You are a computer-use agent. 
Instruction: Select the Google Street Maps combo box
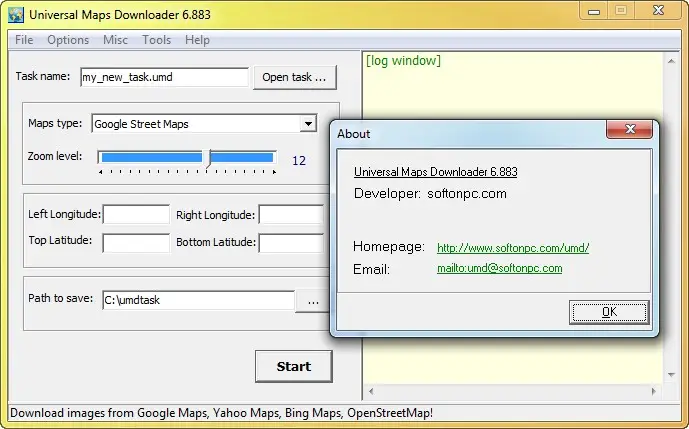pos(204,124)
